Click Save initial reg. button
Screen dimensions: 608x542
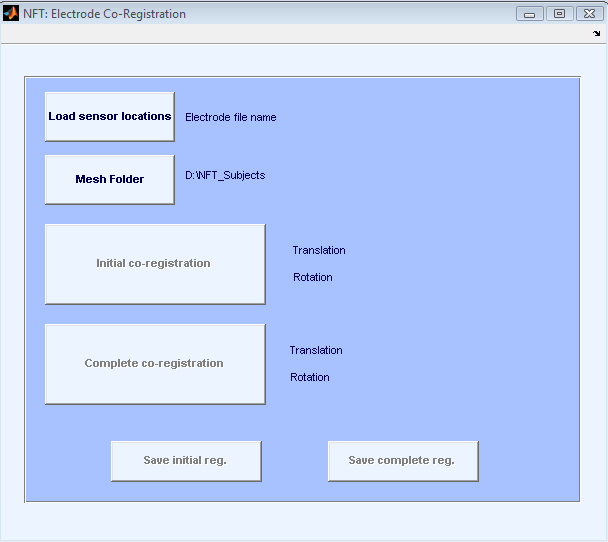point(186,461)
